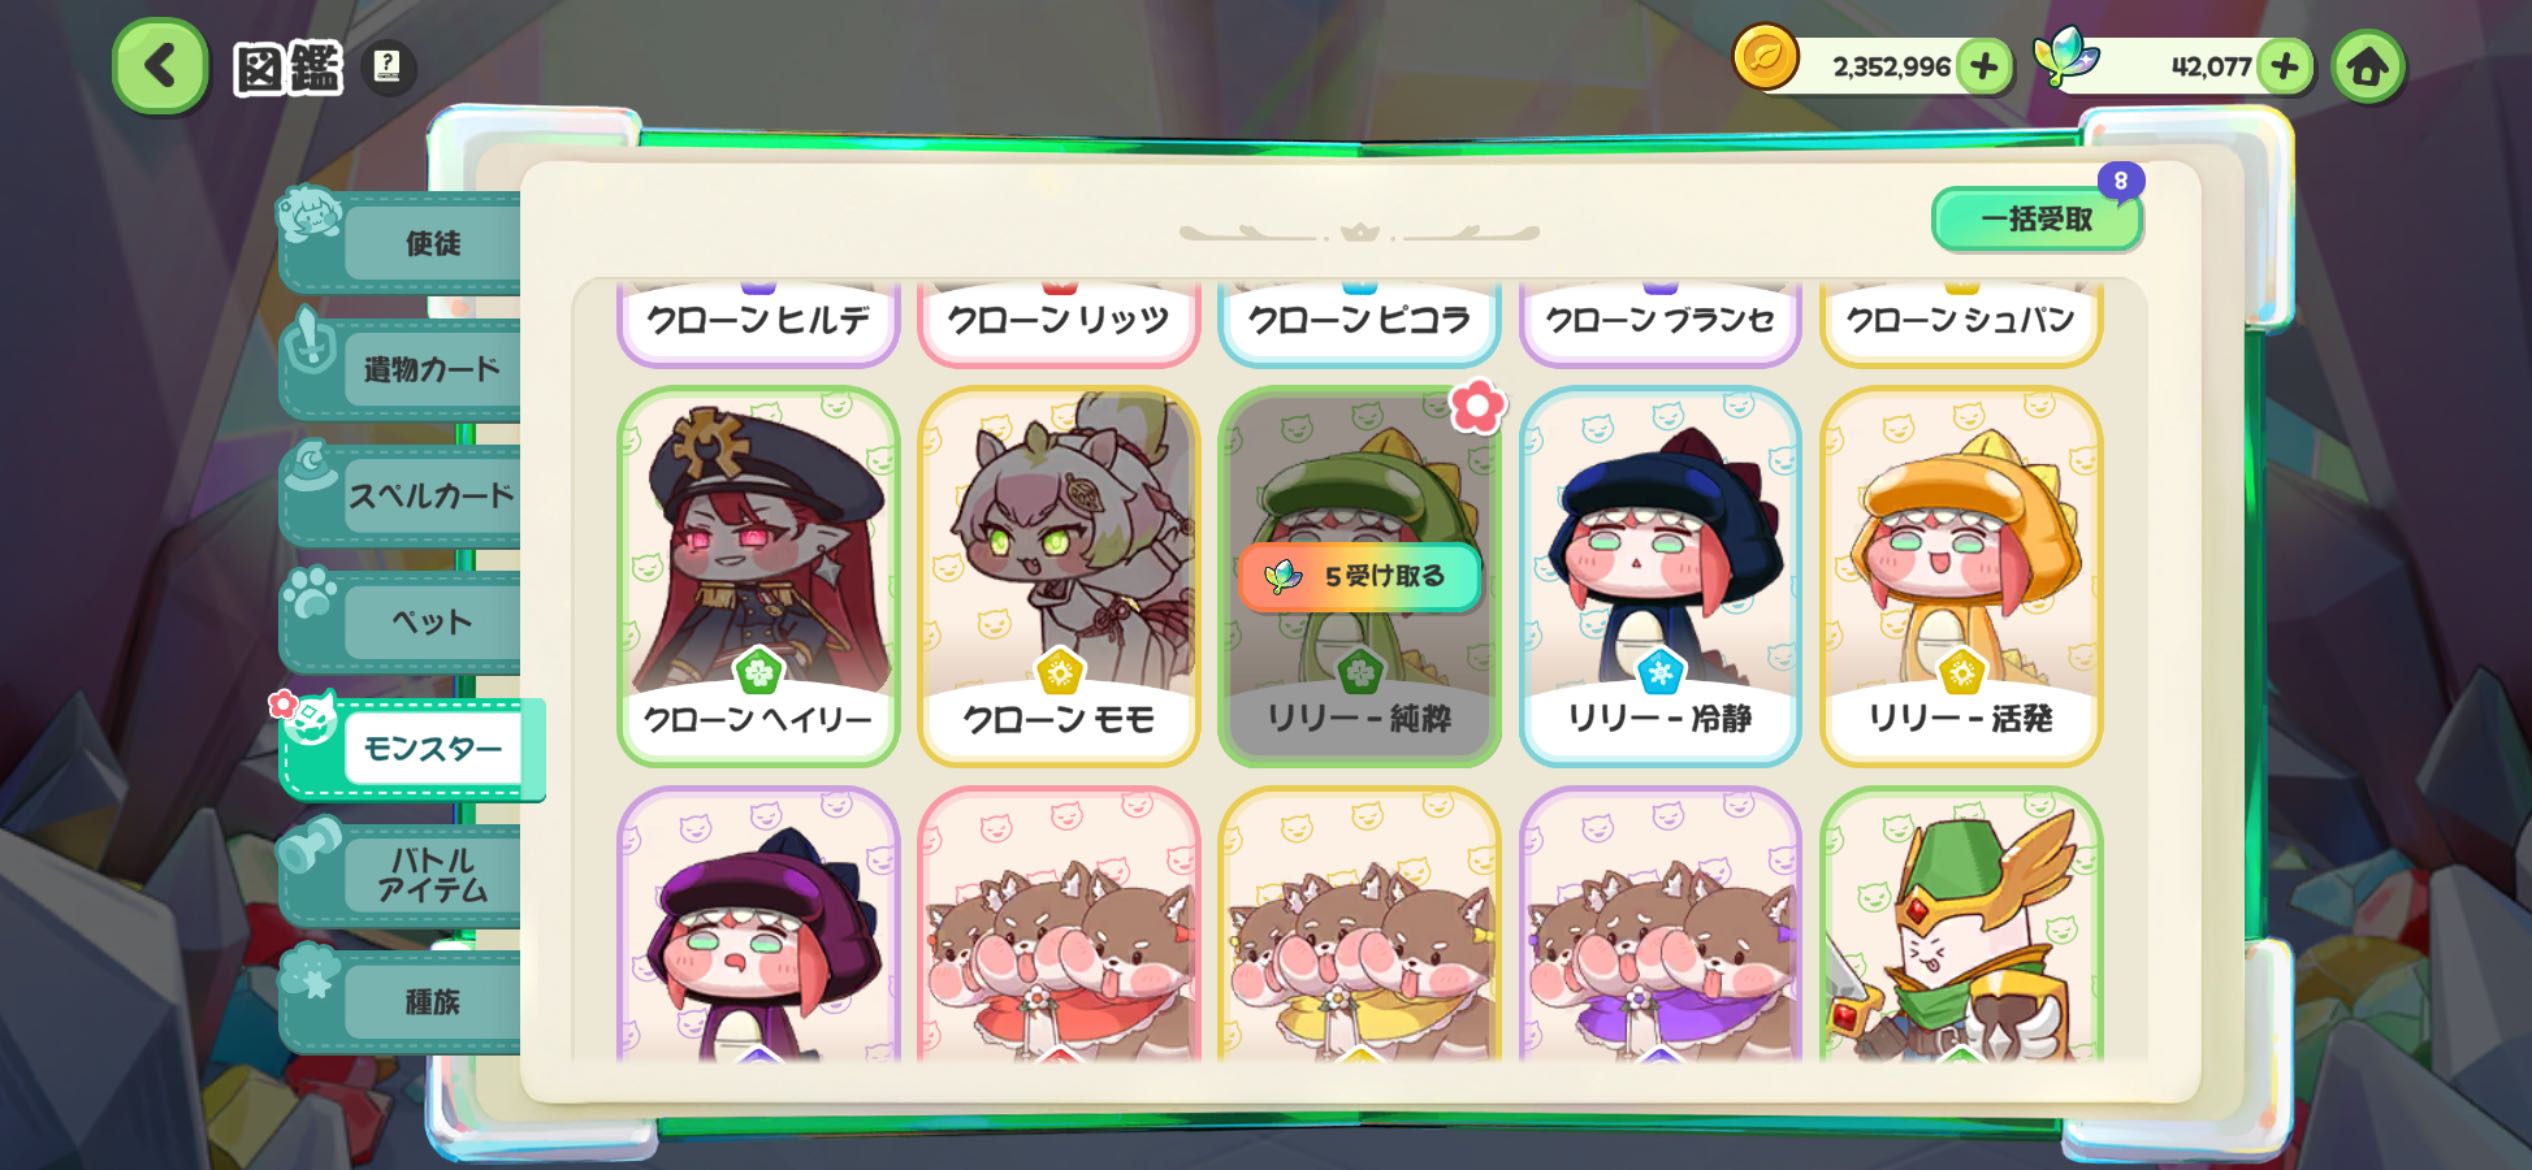View the クローン モモ monster card

[x=1059, y=576]
